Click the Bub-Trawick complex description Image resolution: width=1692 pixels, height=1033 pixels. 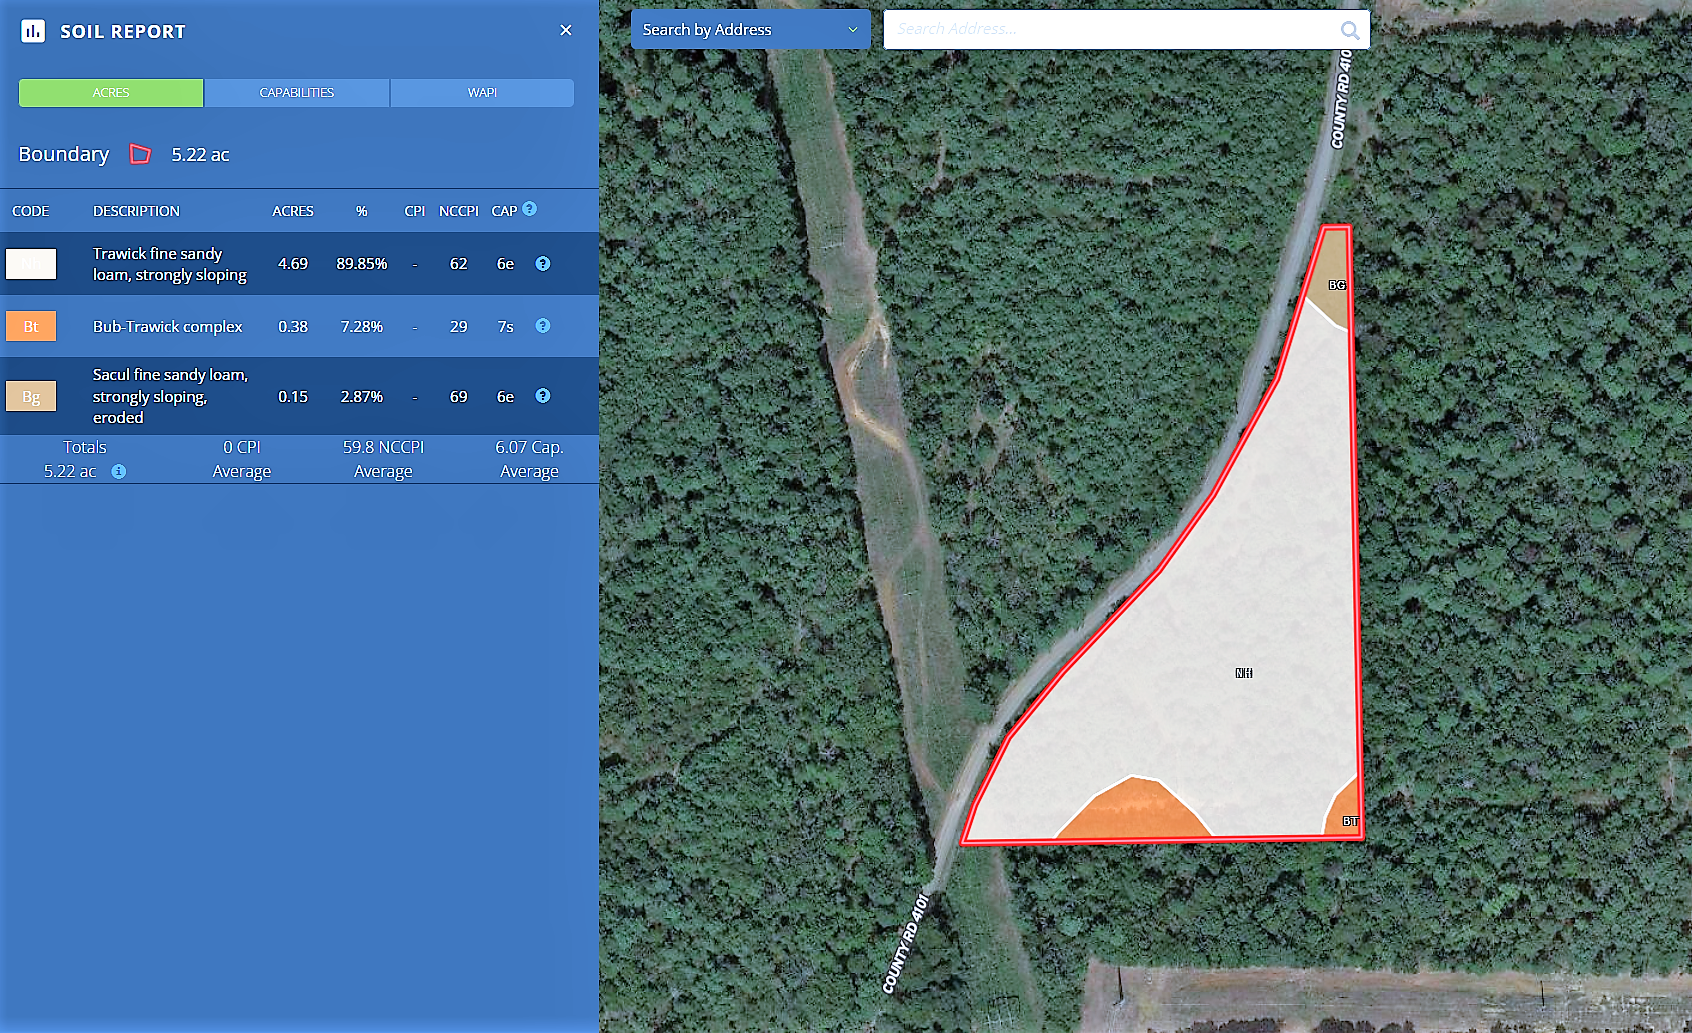tap(167, 327)
